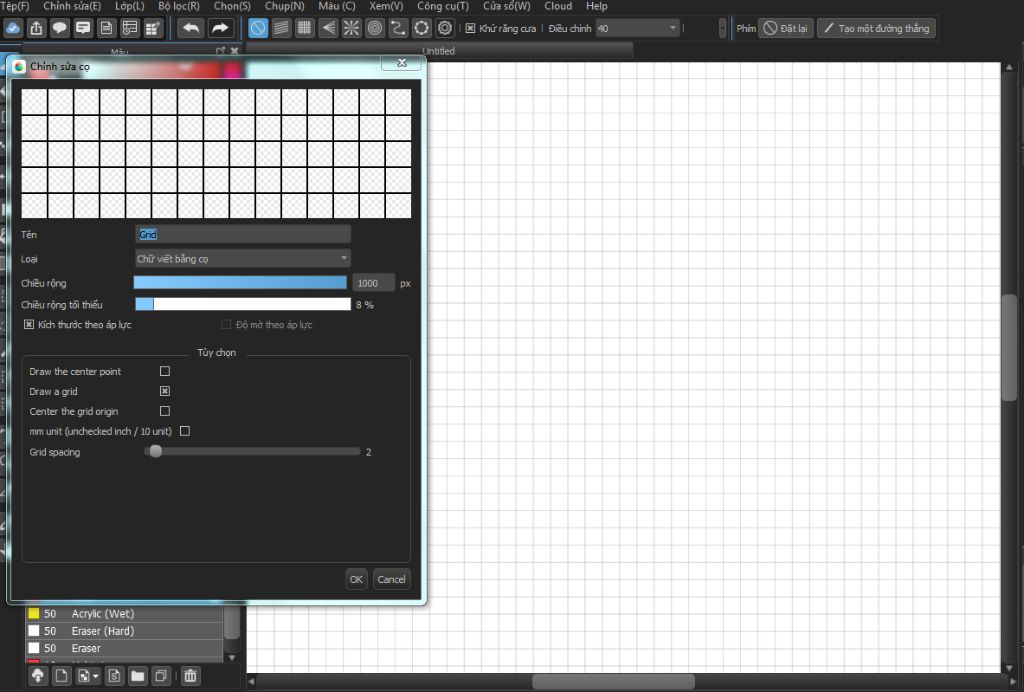This screenshot has height=692, width=1024.
Task: Click the cloud download brush icon
Action: click(x=38, y=676)
